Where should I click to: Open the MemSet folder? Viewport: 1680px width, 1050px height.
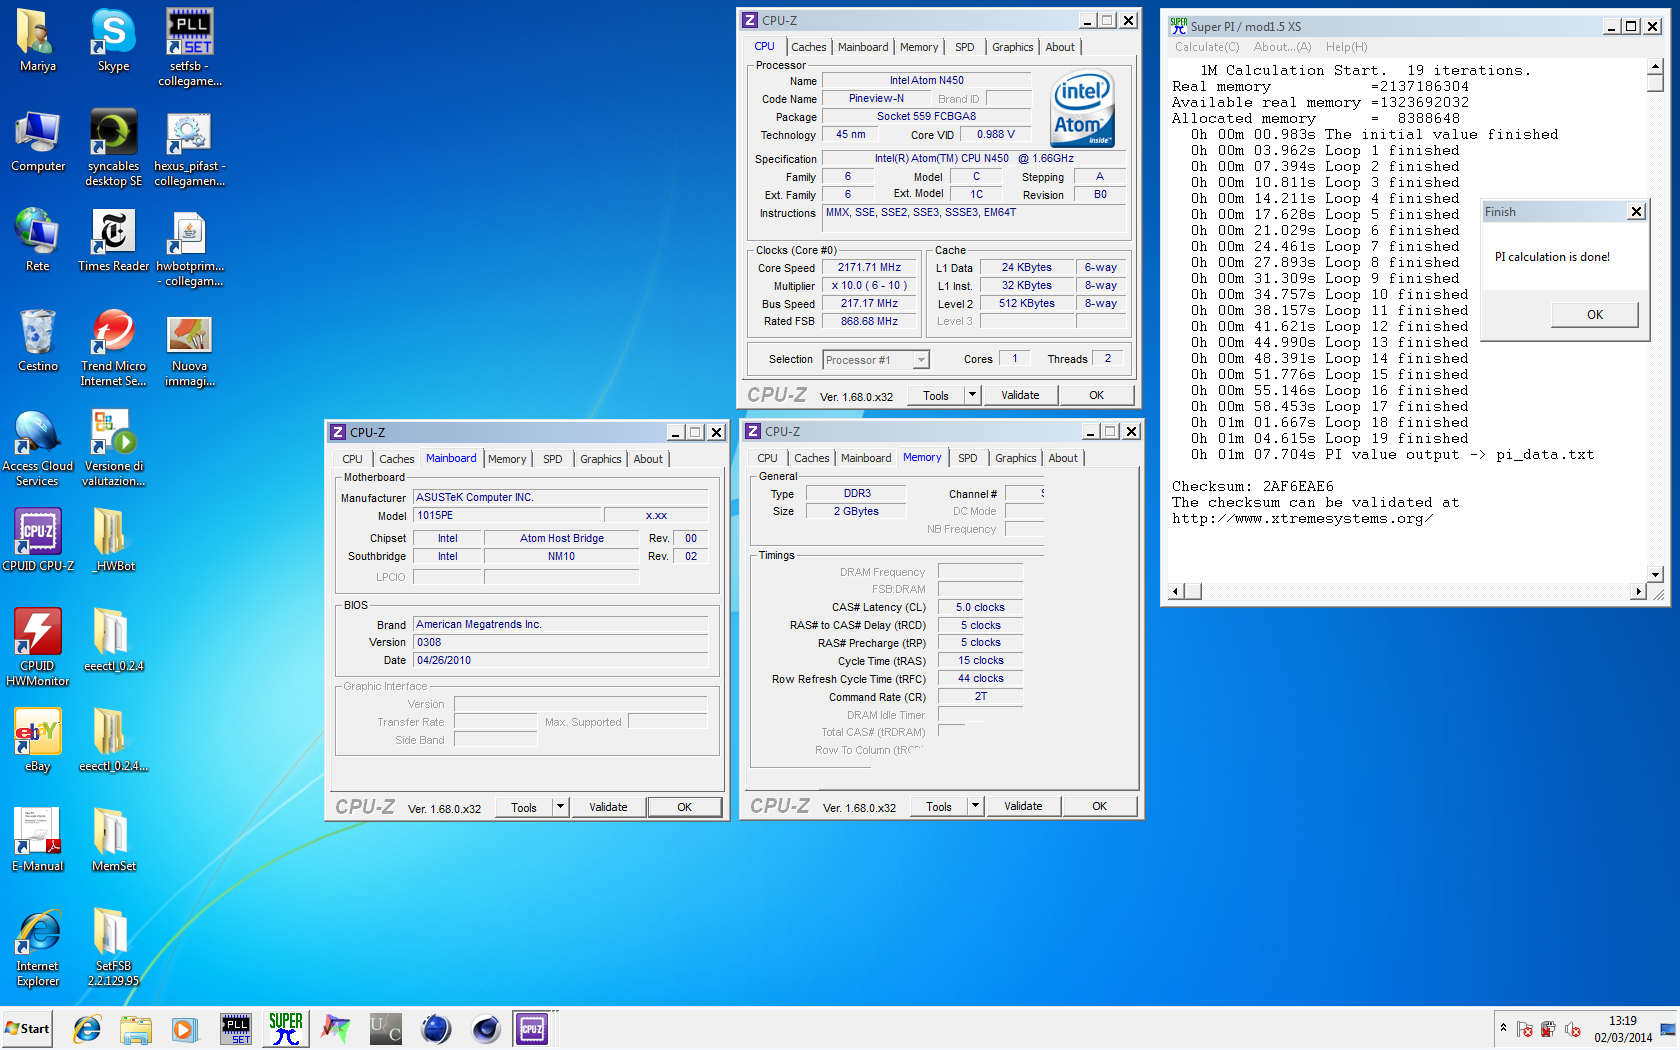pyautogui.click(x=113, y=840)
